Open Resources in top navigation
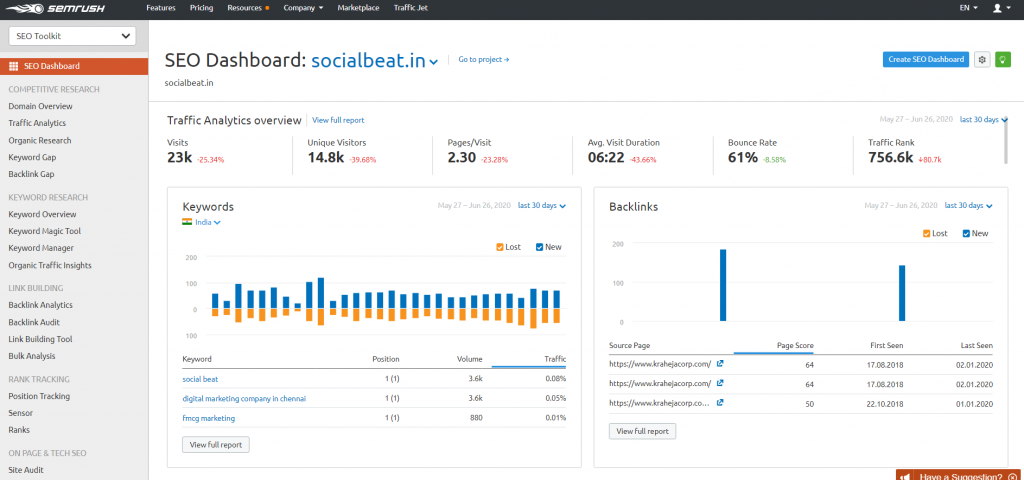This screenshot has height=480, width=1024. pos(246,8)
